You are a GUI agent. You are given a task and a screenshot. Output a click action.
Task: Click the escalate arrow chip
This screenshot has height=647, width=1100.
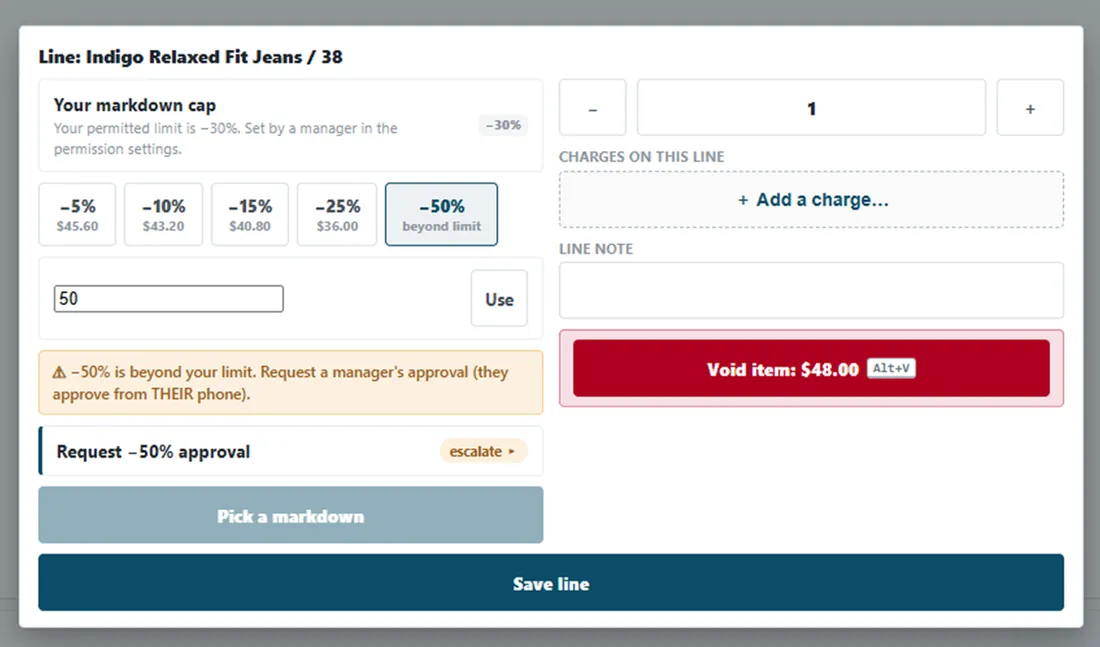[x=483, y=451]
